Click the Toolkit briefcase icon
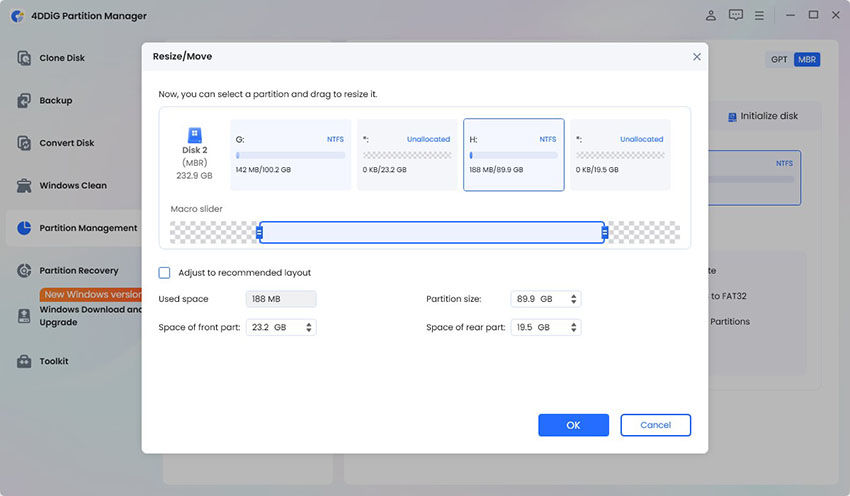The height and width of the screenshot is (496, 850). (24, 361)
